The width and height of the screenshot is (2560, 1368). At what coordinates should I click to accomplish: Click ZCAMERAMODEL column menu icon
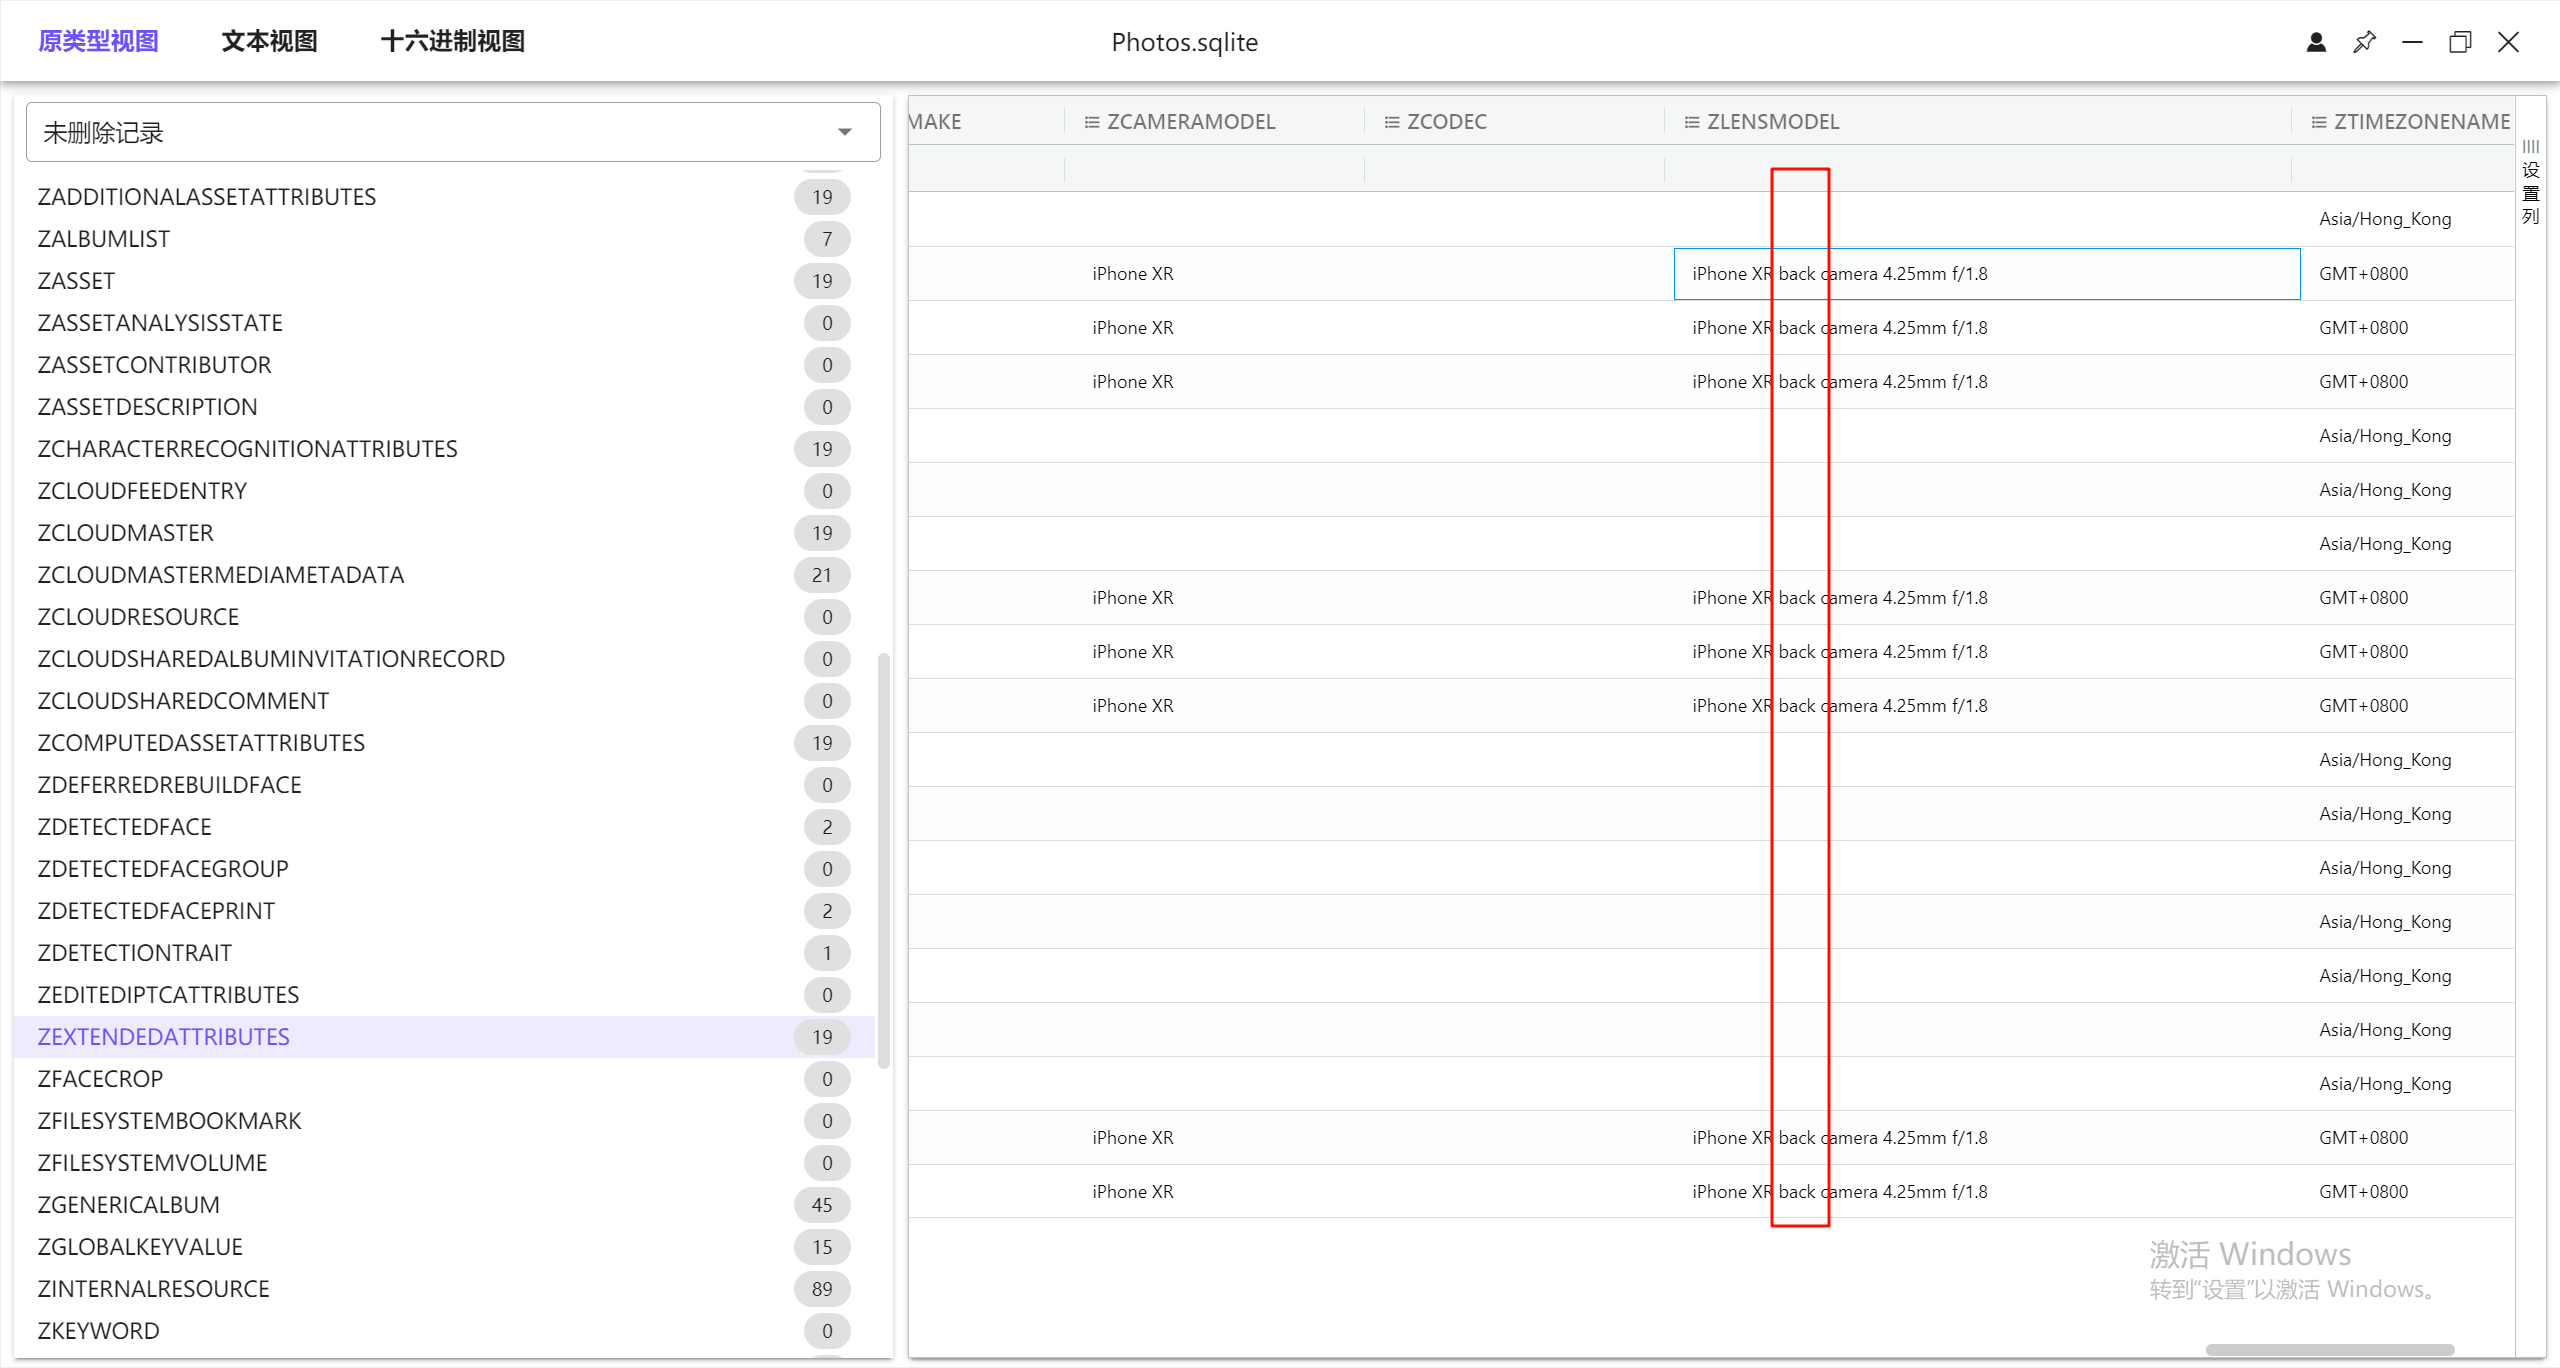coord(1092,122)
